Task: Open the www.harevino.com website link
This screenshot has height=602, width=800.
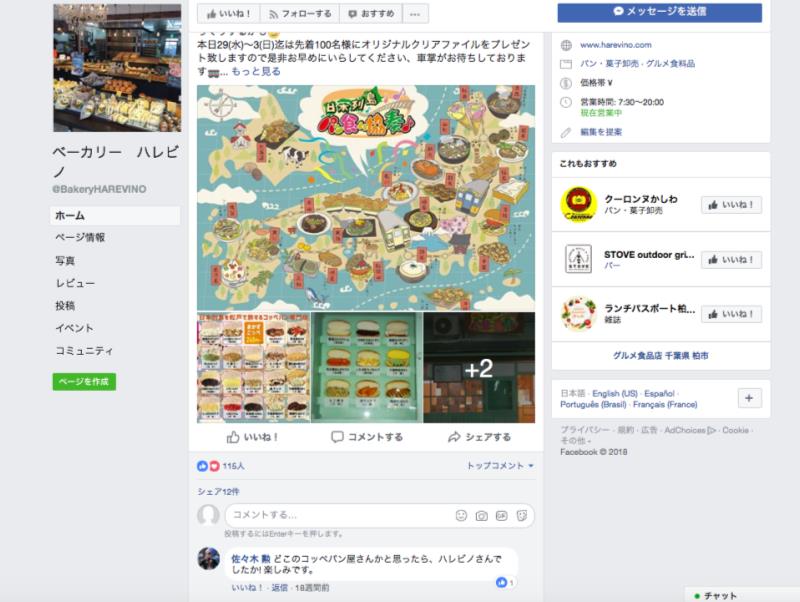Action: pyautogui.click(x=616, y=45)
